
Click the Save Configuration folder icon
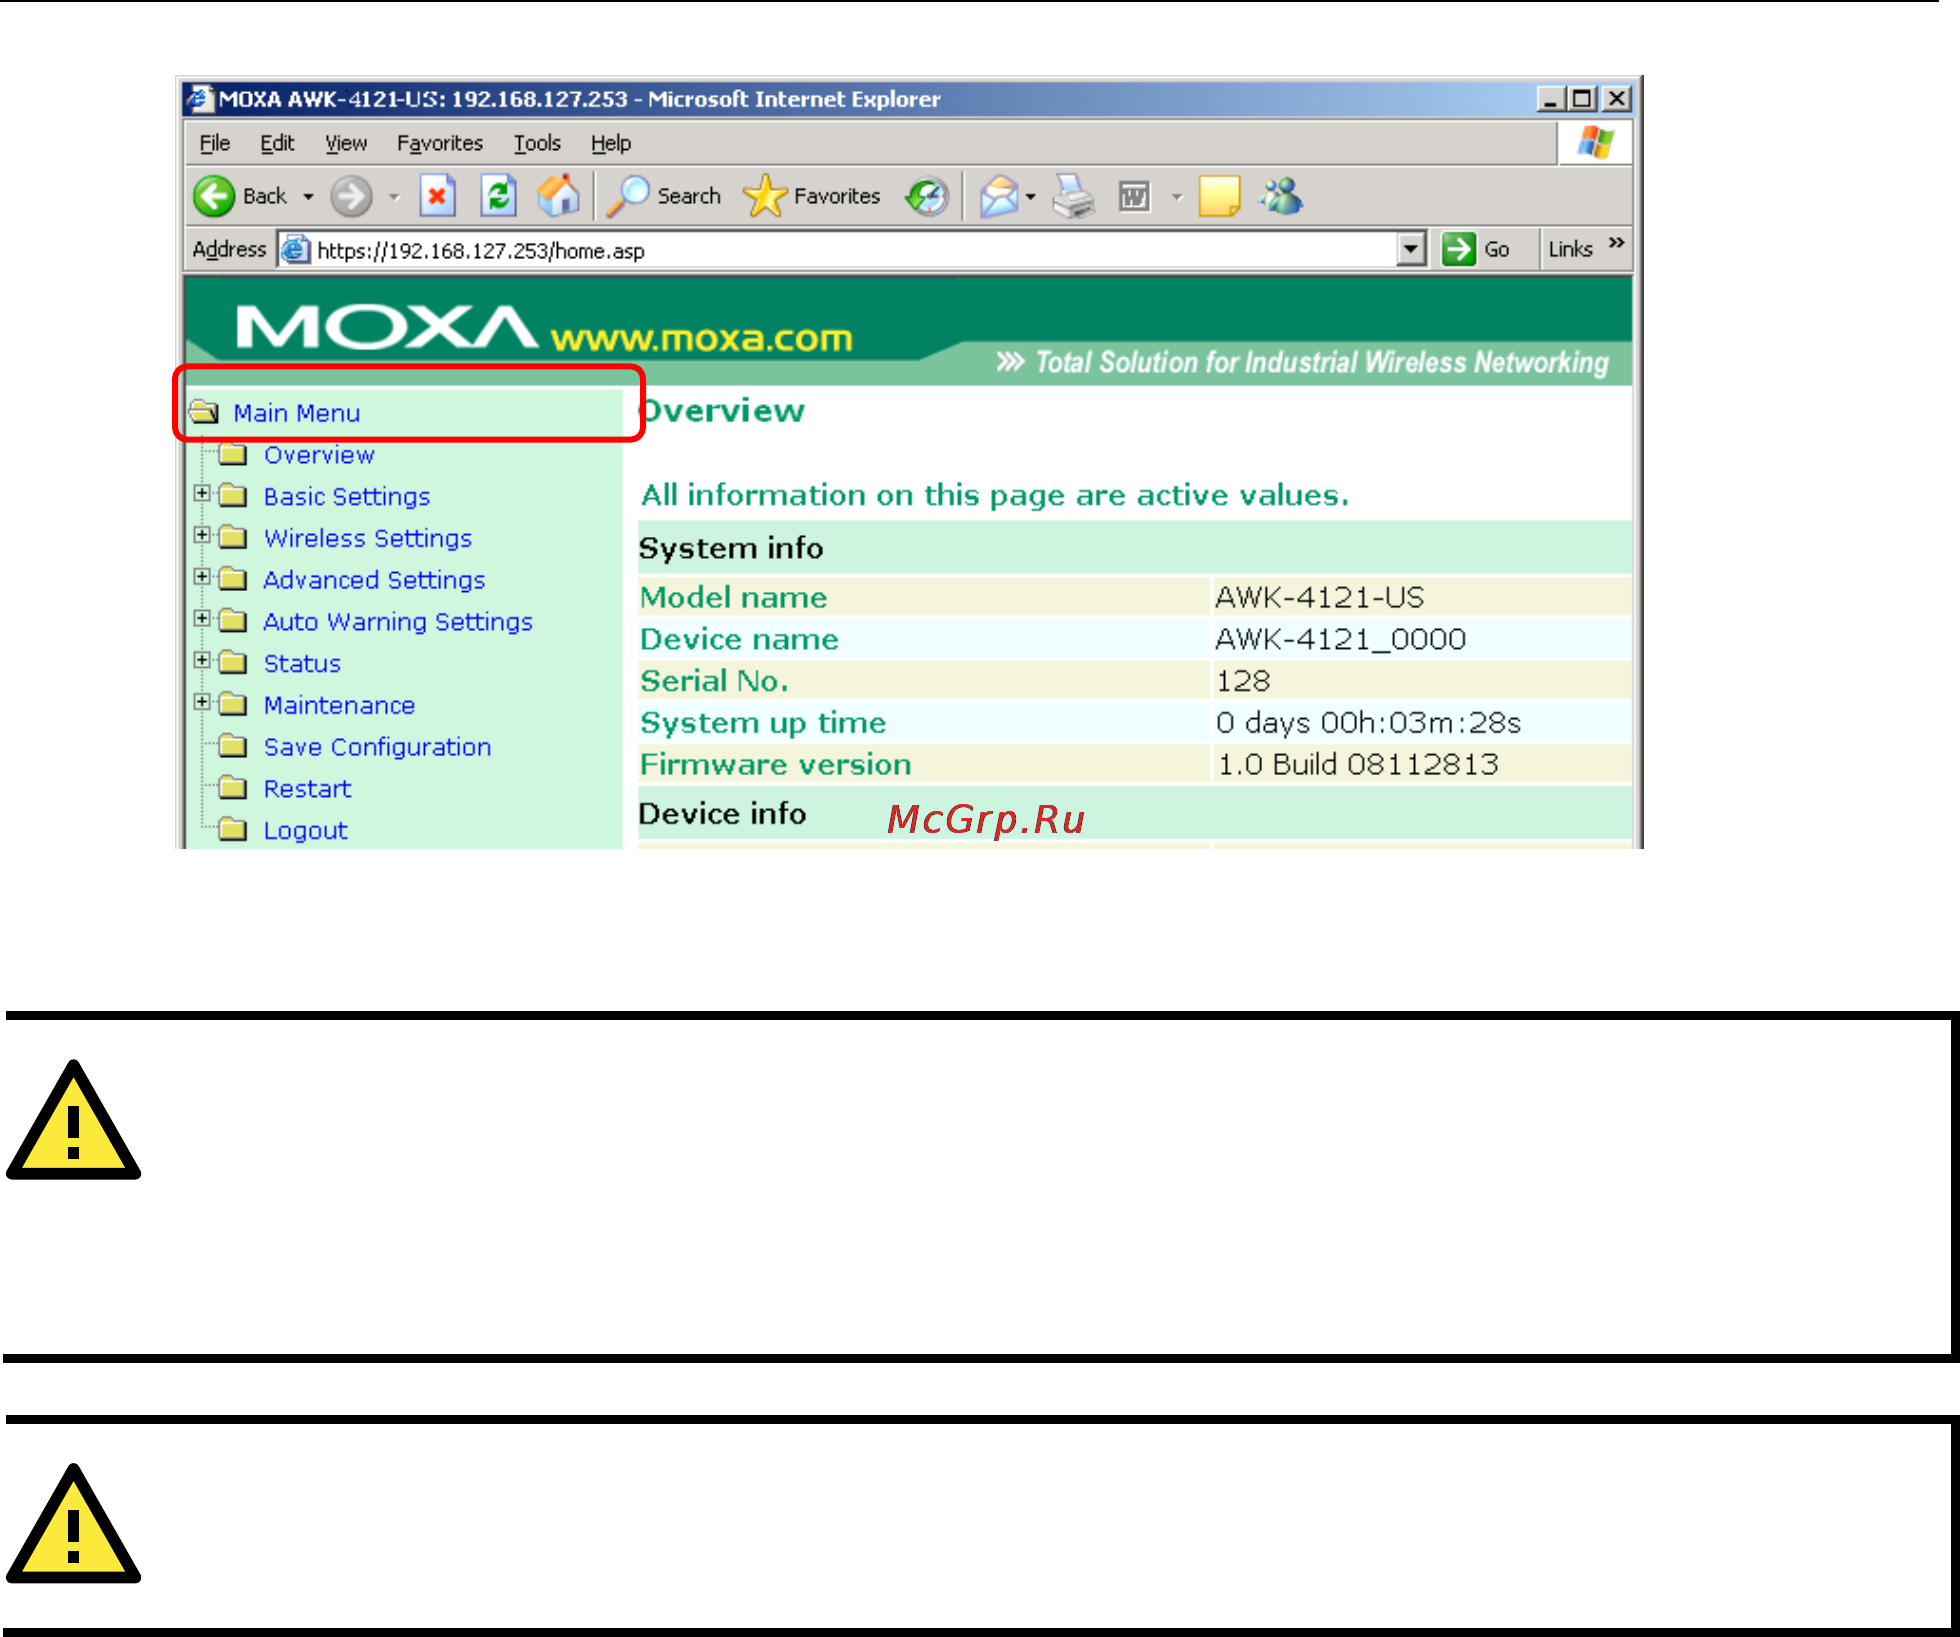pos(233,746)
